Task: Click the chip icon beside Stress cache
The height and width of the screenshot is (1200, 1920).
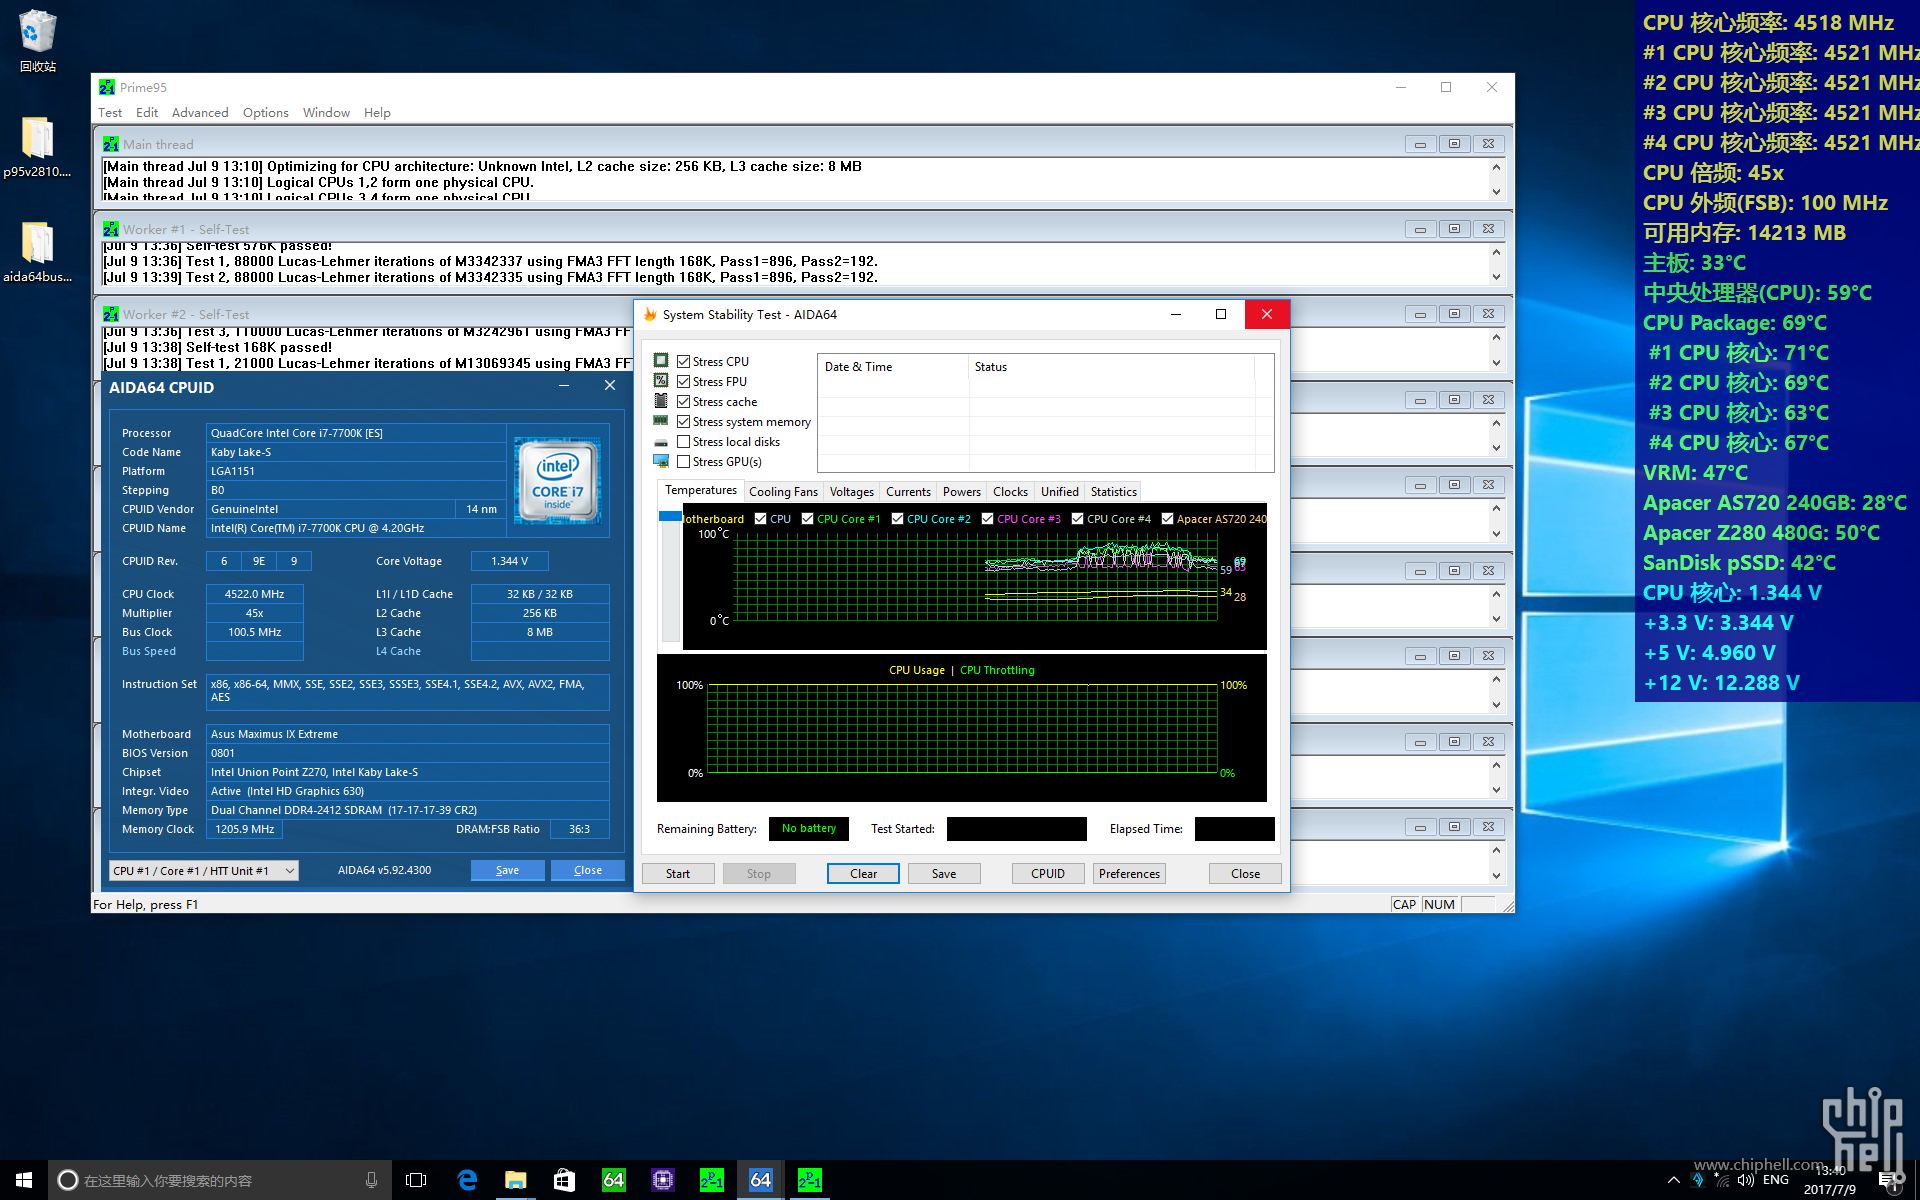Action: tap(661, 401)
